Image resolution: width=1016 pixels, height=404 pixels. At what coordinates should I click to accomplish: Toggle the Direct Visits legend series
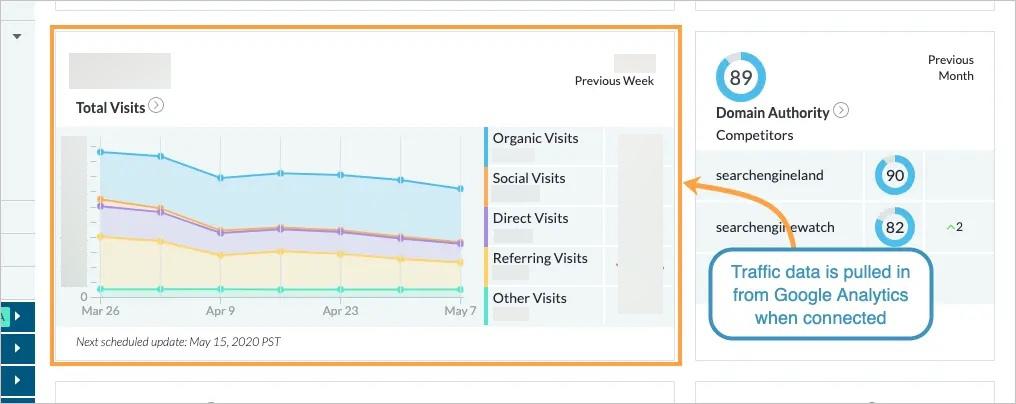530,219
